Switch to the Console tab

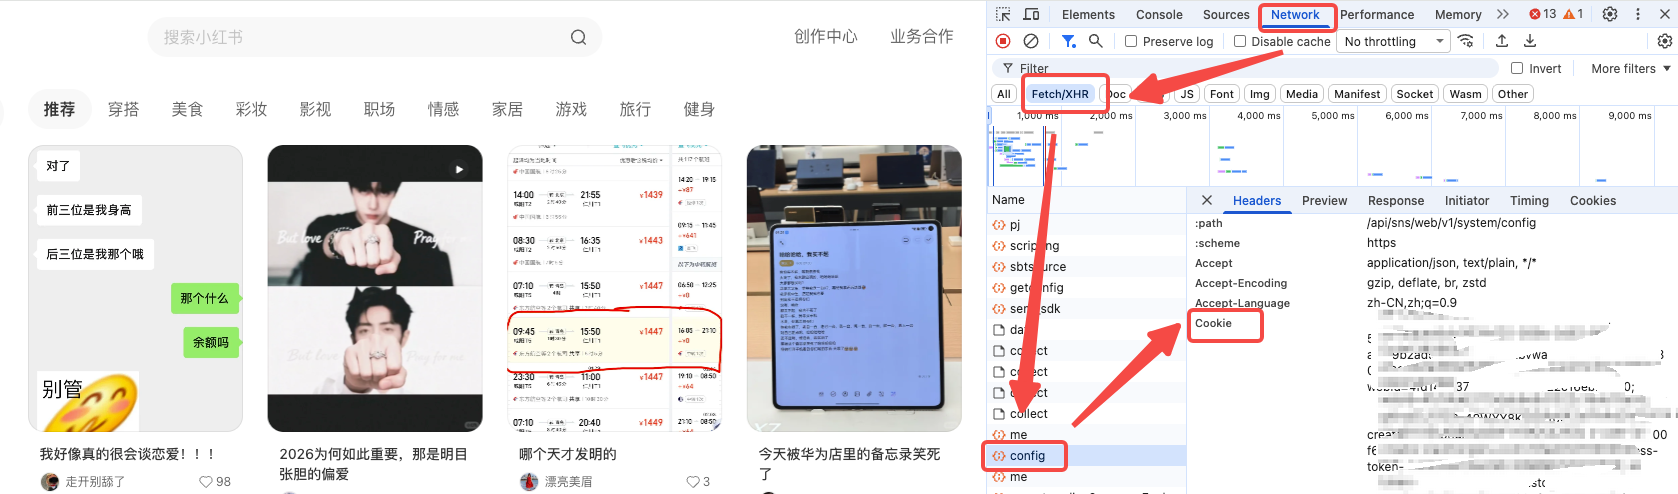coord(1159,14)
